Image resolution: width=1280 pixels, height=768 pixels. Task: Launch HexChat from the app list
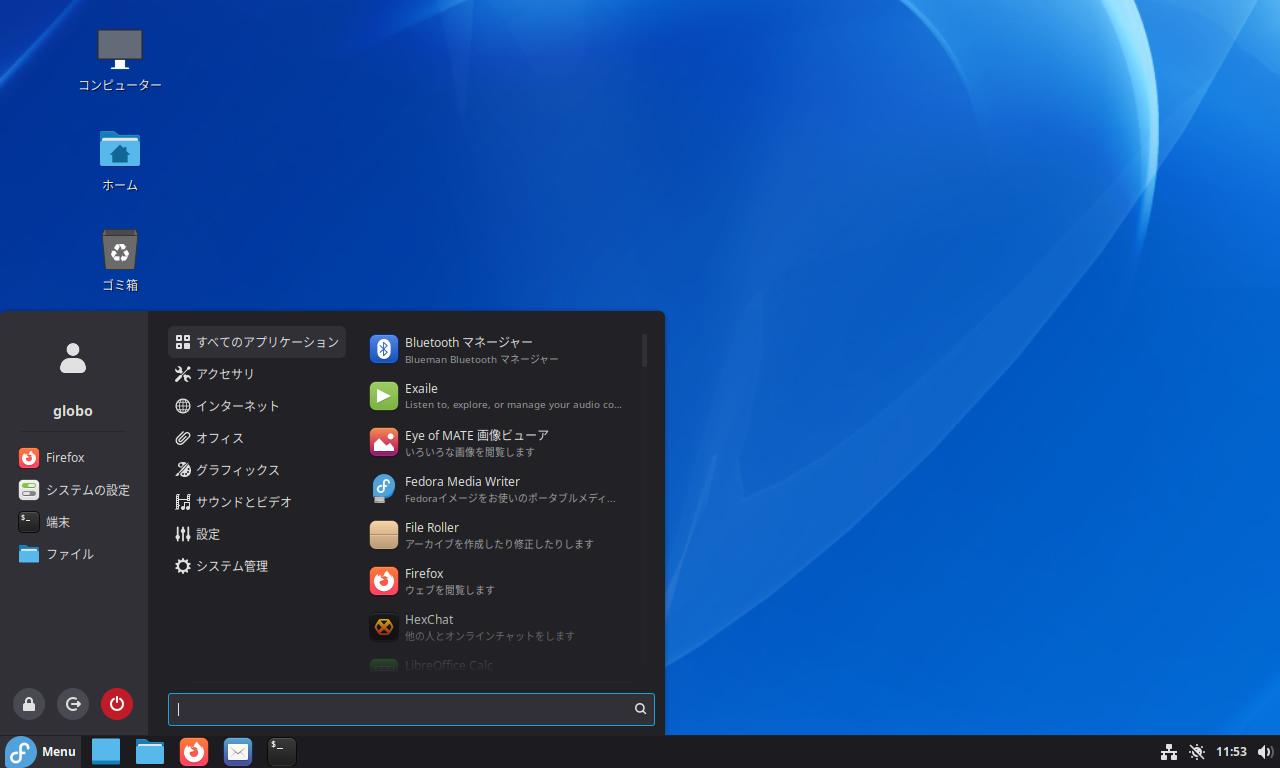429,626
